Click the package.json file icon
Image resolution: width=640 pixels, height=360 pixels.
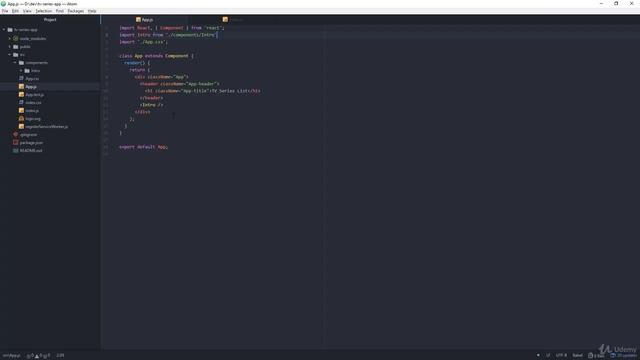pyautogui.click(x=16, y=142)
